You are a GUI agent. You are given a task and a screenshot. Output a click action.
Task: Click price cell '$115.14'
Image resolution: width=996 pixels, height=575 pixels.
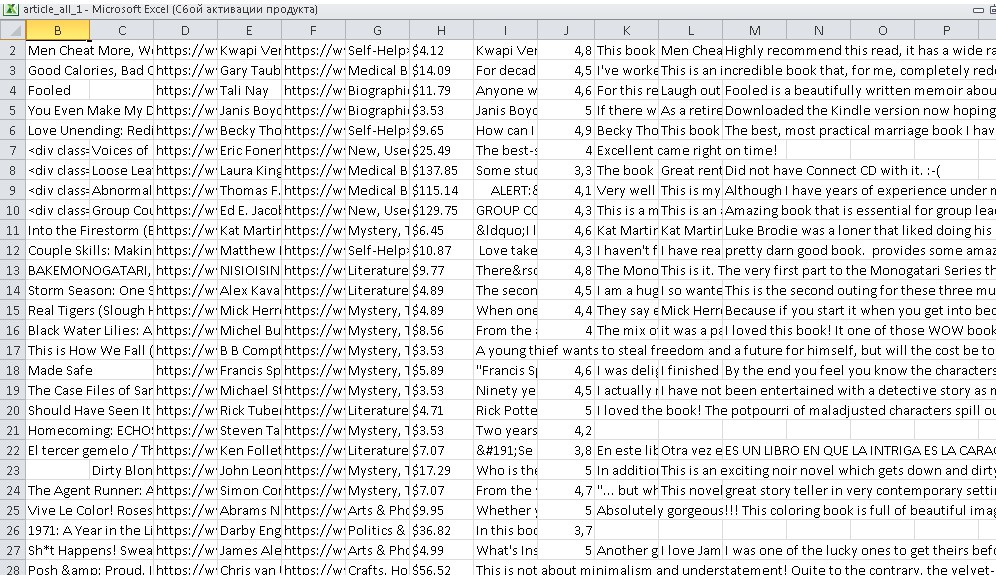[441, 191]
